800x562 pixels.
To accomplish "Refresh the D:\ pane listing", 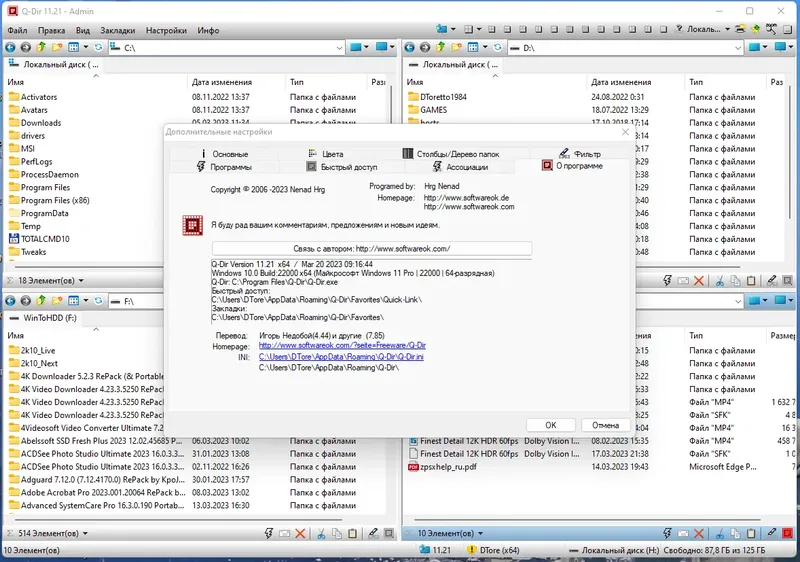I will point(498,47).
